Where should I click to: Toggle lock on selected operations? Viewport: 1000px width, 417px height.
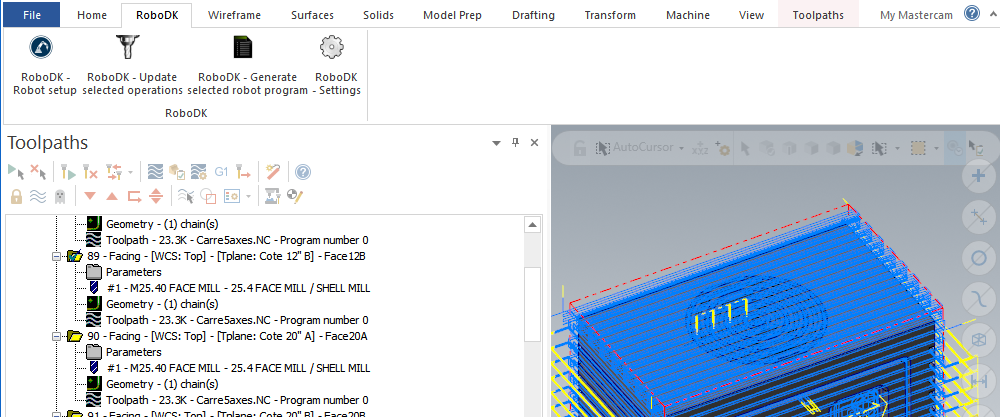[16, 196]
